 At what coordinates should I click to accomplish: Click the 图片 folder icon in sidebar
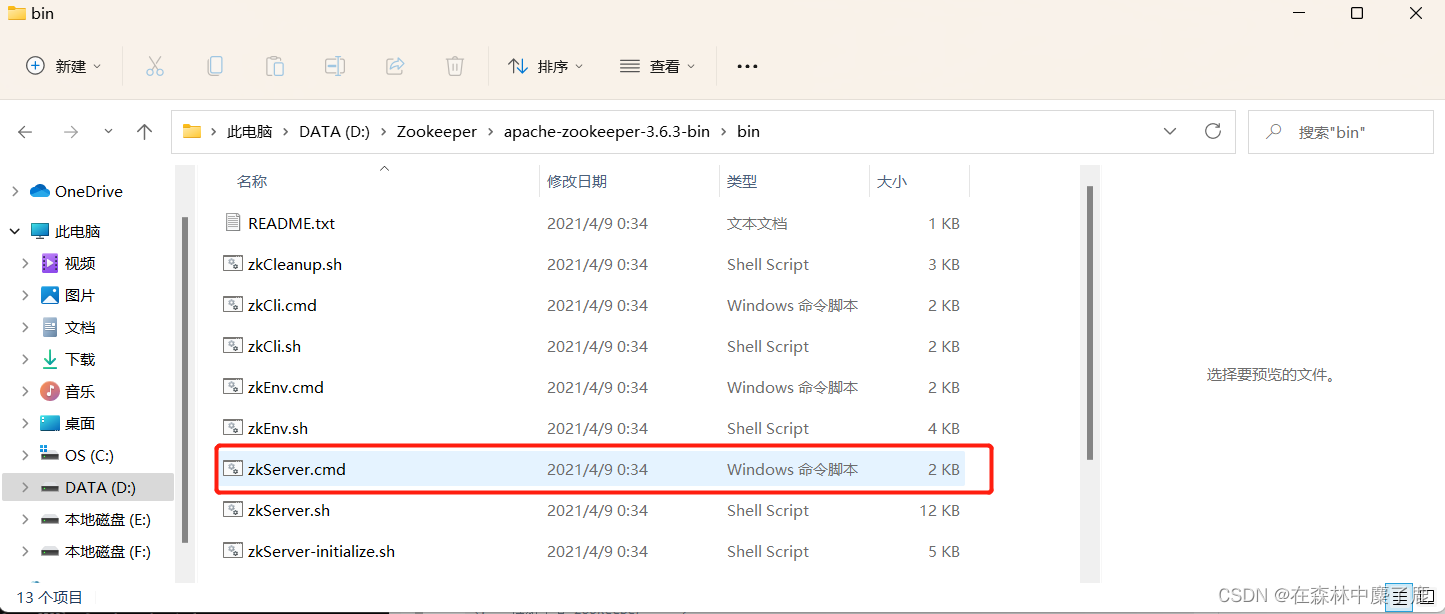pos(50,295)
